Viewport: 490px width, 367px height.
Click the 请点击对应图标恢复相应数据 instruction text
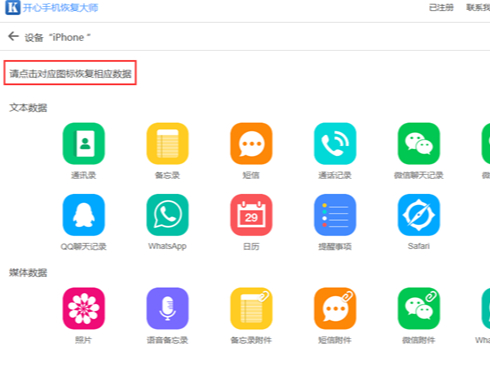click(x=70, y=73)
